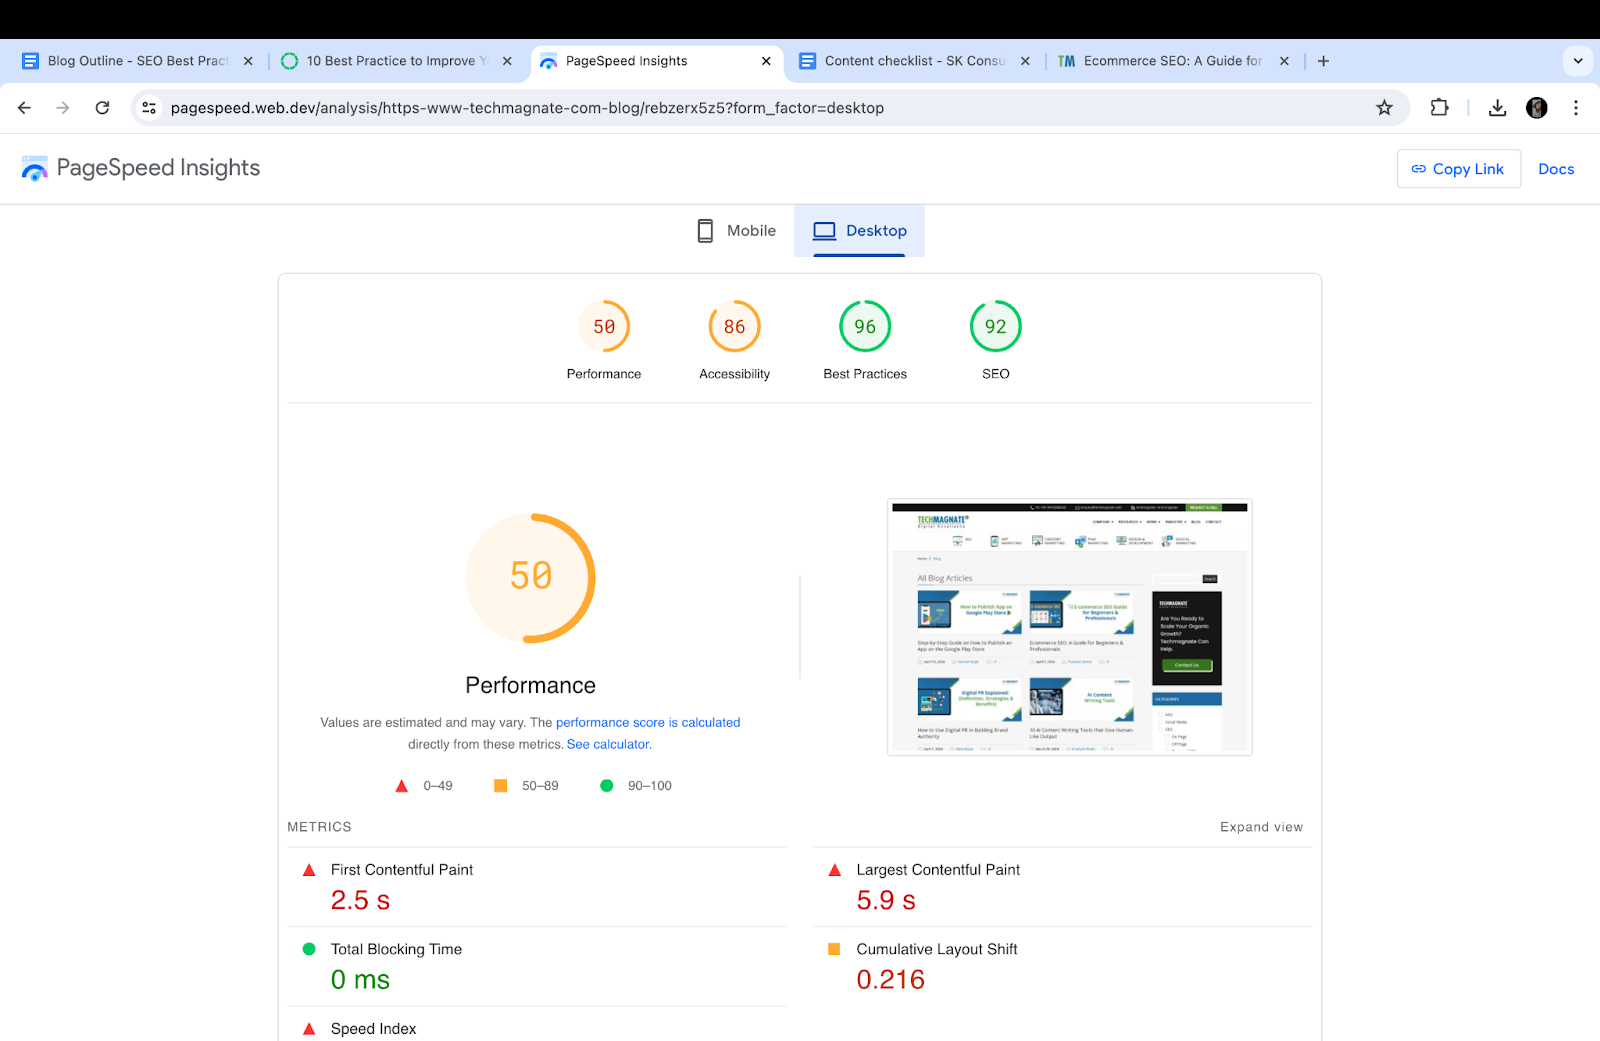Open the Docs link
1600x1041 pixels.
click(1556, 168)
